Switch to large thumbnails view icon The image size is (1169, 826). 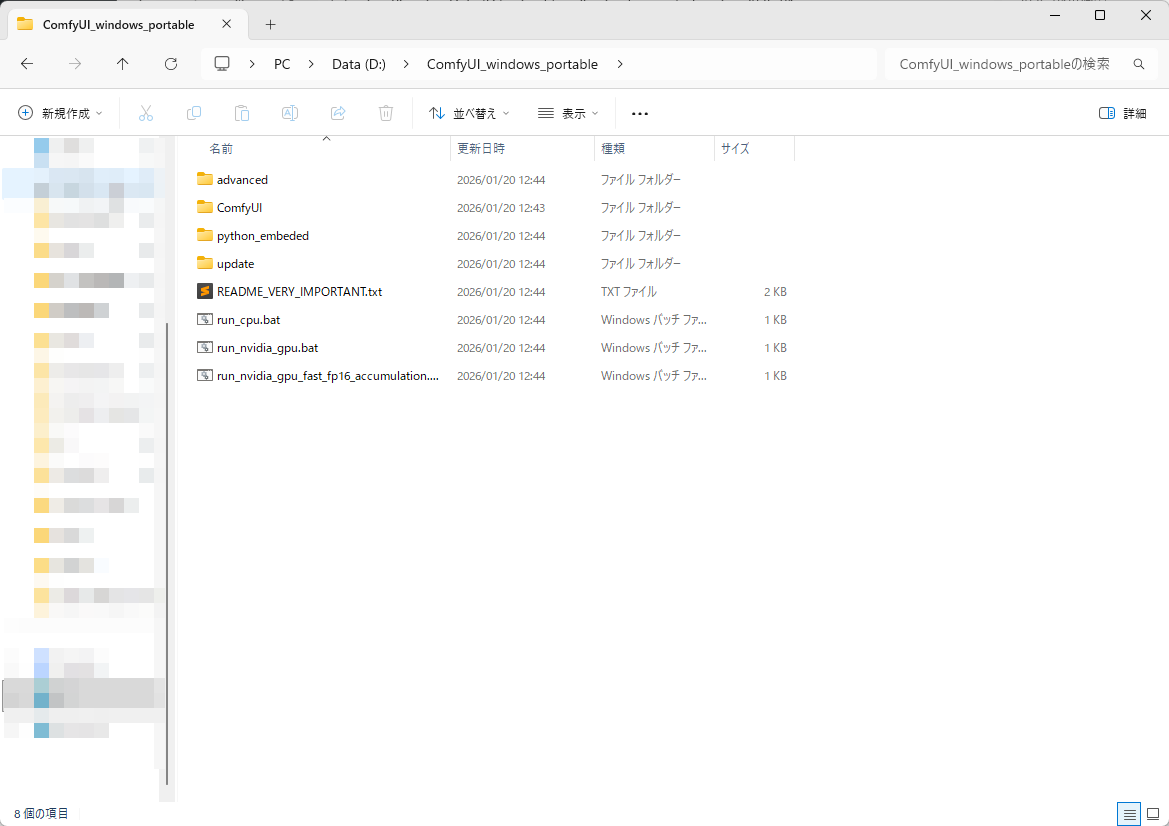(1153, 814)
